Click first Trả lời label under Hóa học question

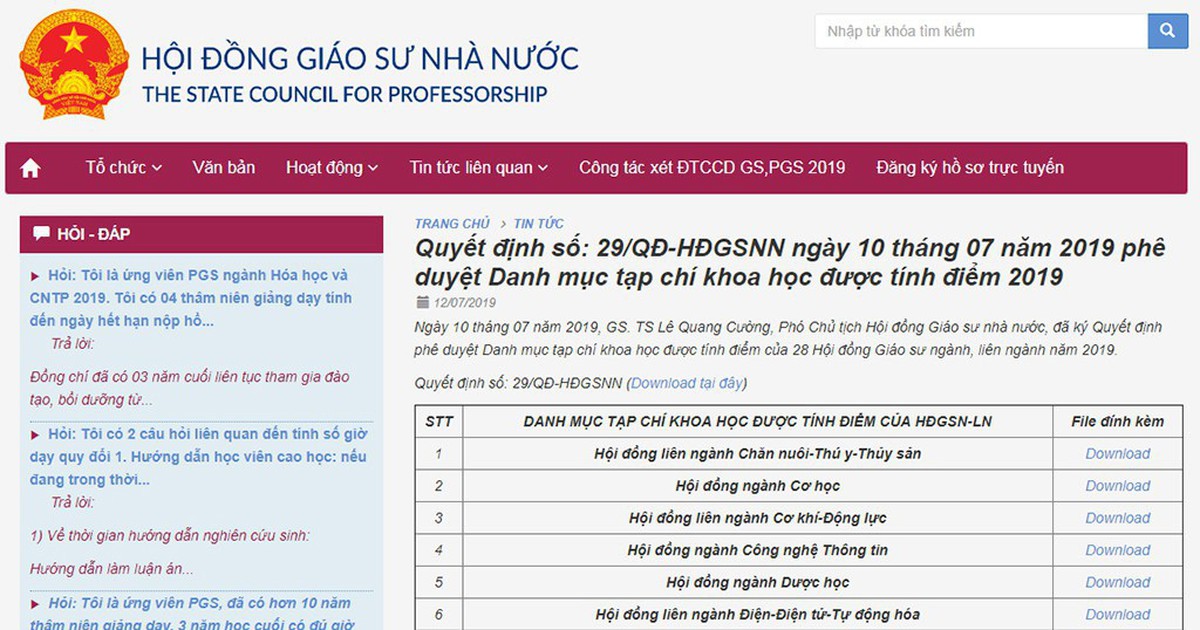[72, 344]
